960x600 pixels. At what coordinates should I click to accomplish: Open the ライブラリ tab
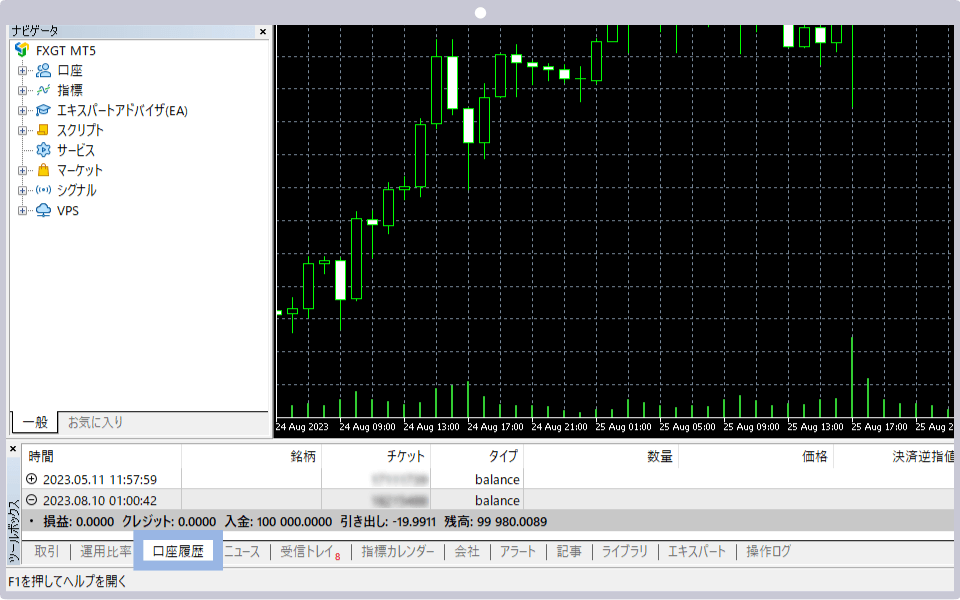pos(625,551)
